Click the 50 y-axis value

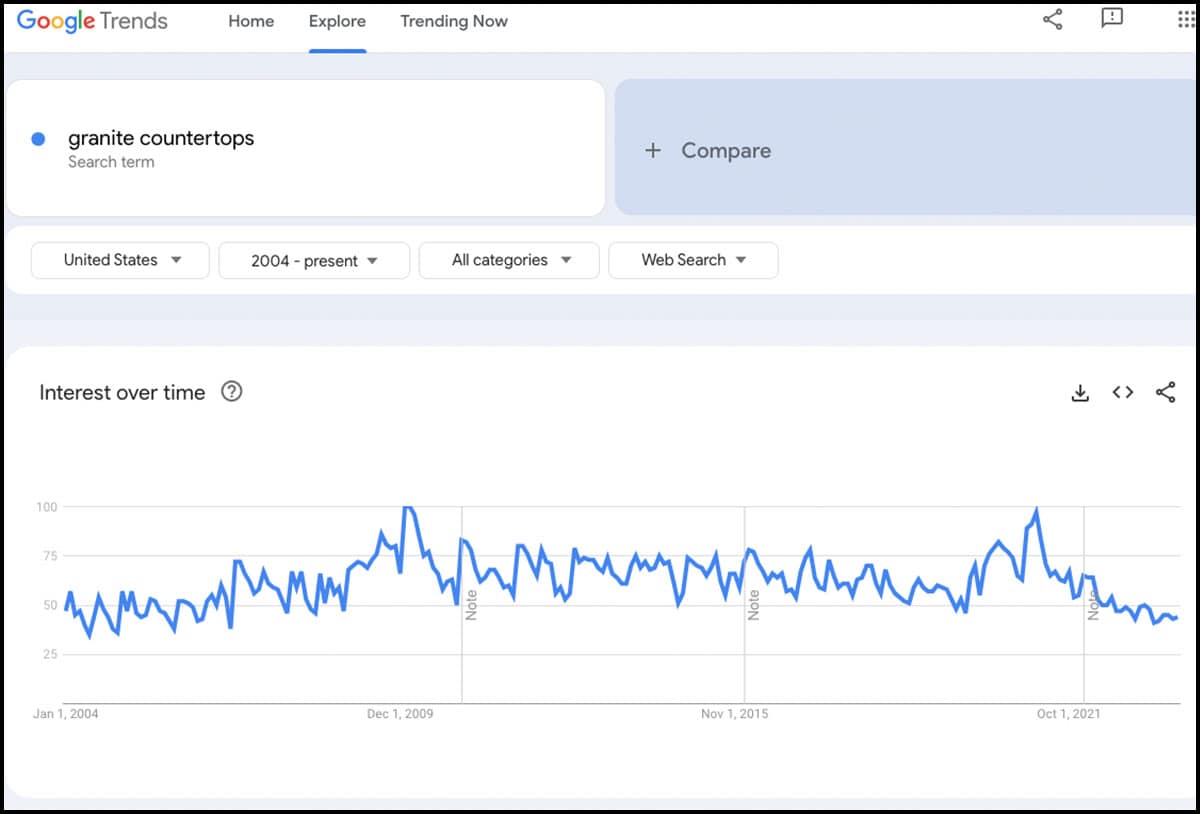coord(50,605)
